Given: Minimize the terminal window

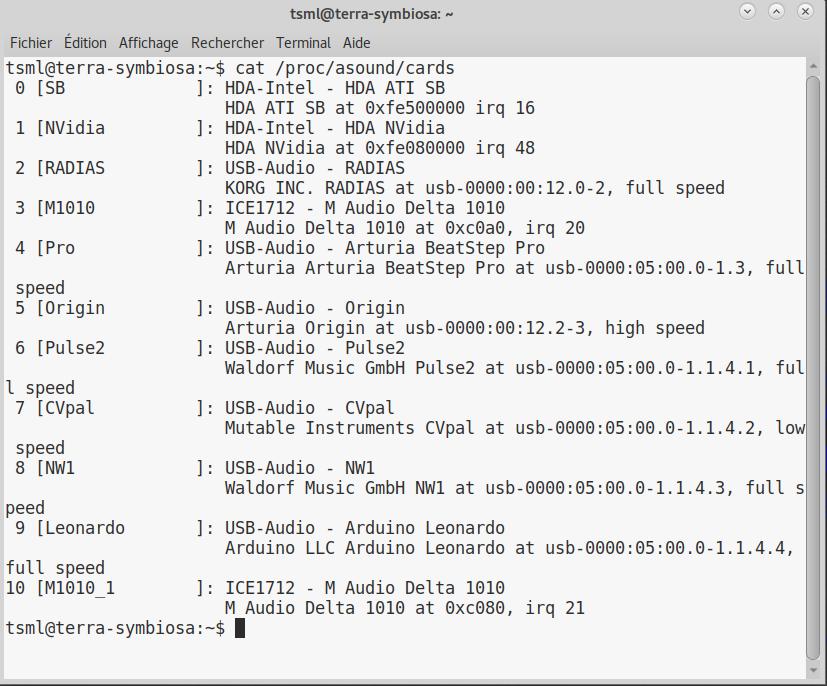Looking at the screenshot, I should tap(747, 11).
